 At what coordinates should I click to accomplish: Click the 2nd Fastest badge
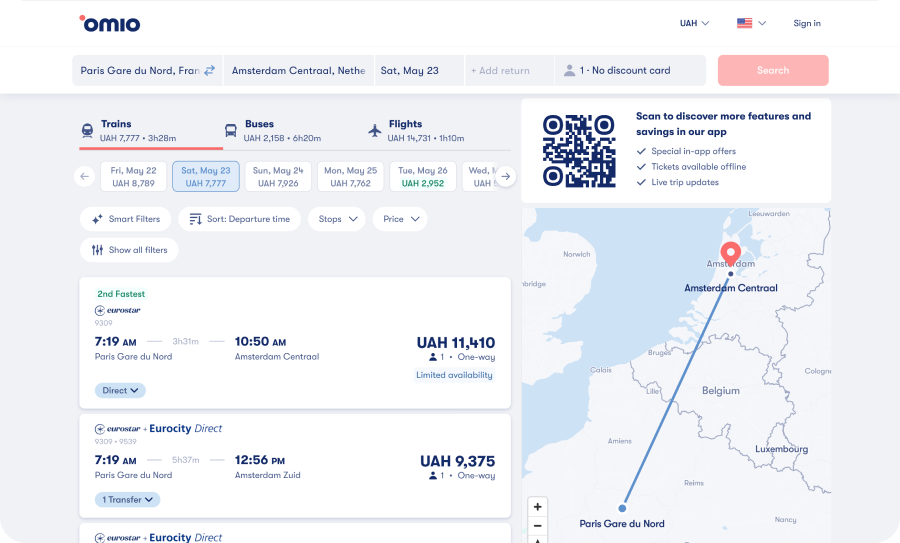point(121,294)
